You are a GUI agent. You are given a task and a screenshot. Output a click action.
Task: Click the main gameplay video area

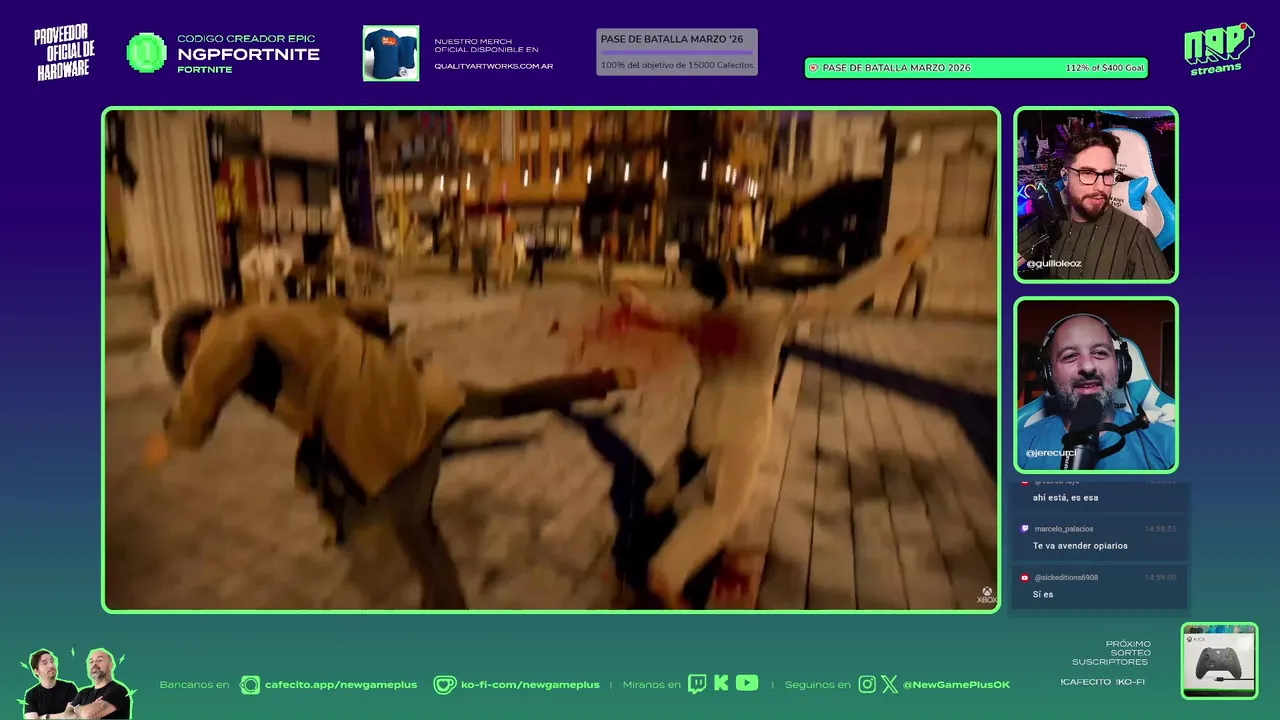pyautogui.click(x=551, y=359)
